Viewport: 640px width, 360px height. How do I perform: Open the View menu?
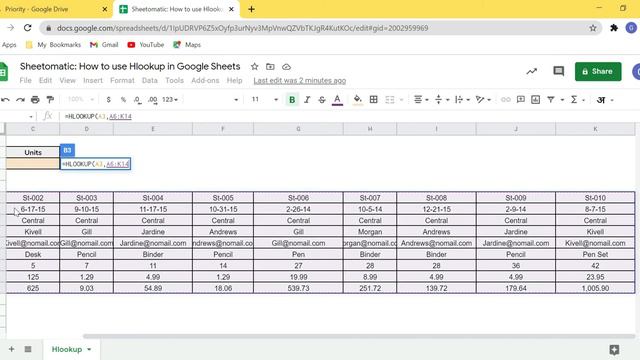(x=67, y=80)
